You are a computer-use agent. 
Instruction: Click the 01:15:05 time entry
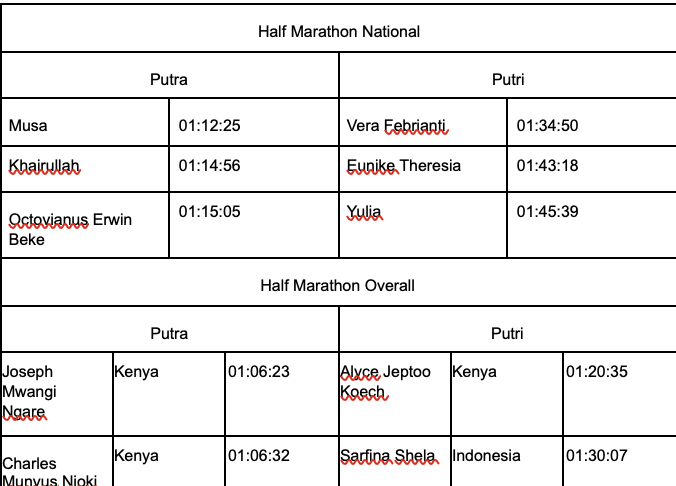tap(210, 212)
